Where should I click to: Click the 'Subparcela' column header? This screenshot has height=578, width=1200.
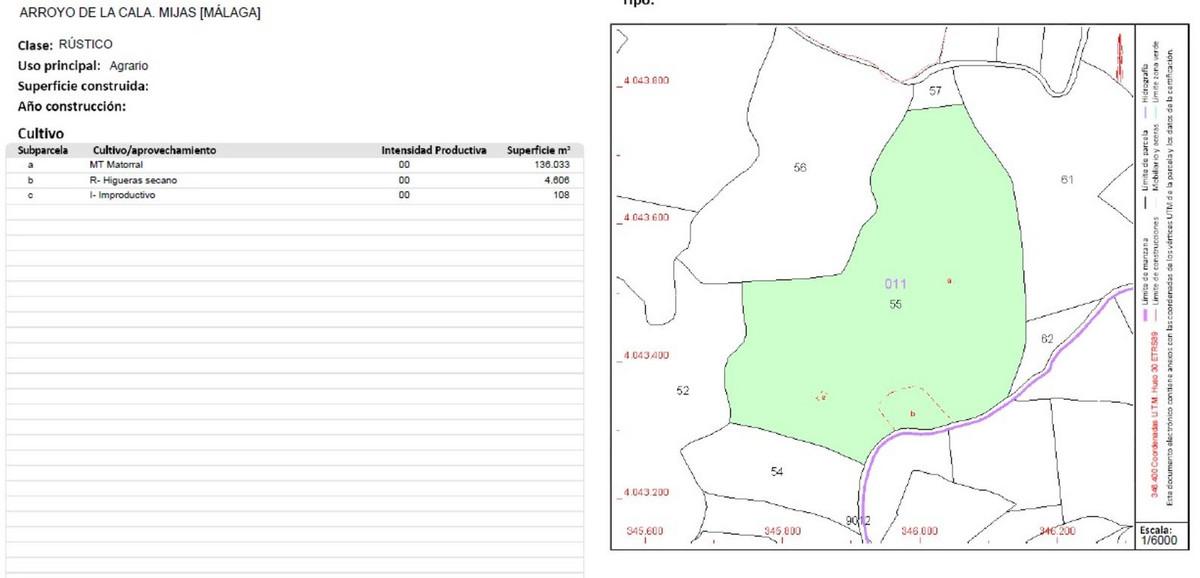coord(43,151)
